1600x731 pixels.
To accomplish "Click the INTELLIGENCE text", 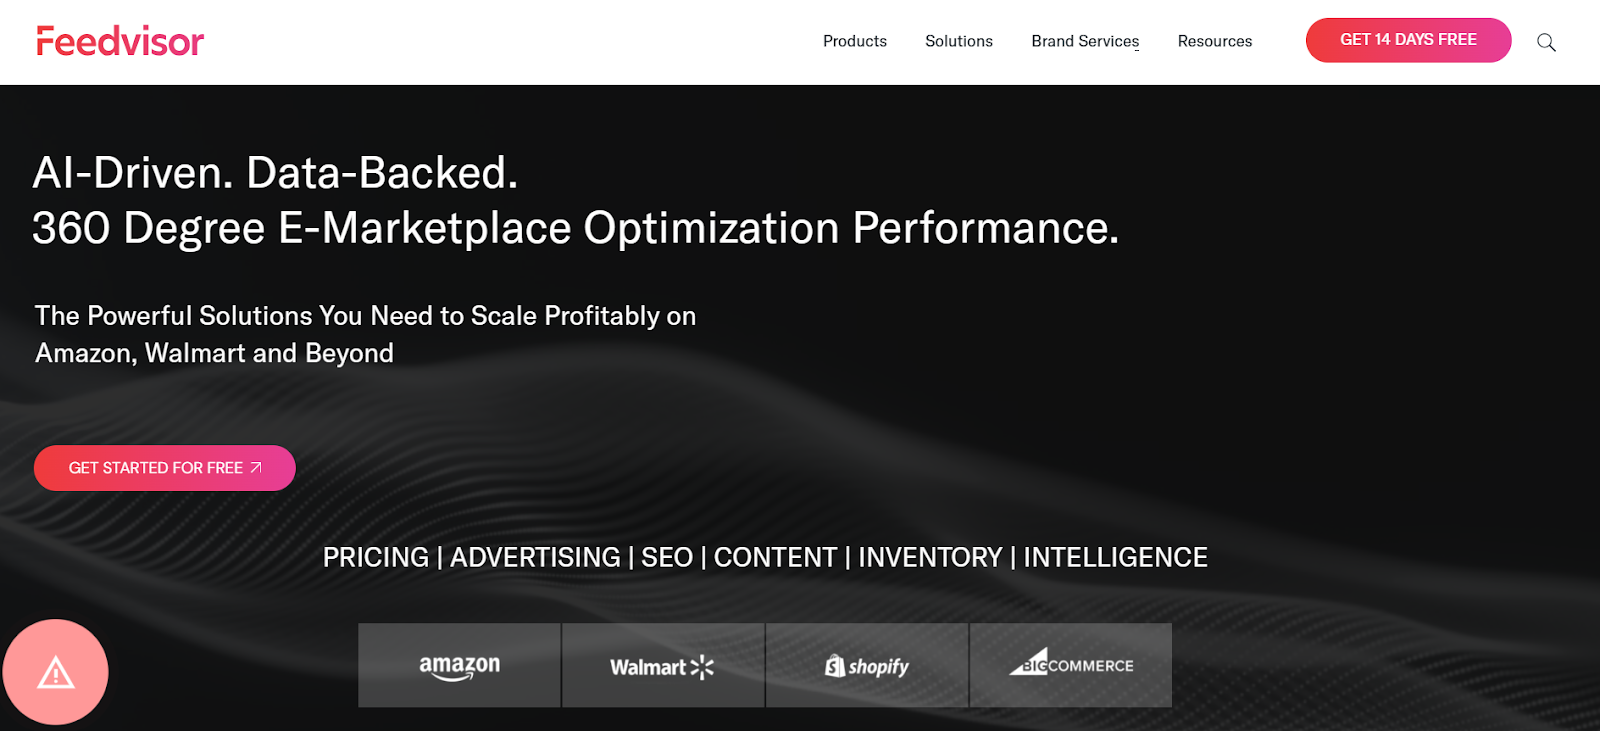I will click(1115, 557).
